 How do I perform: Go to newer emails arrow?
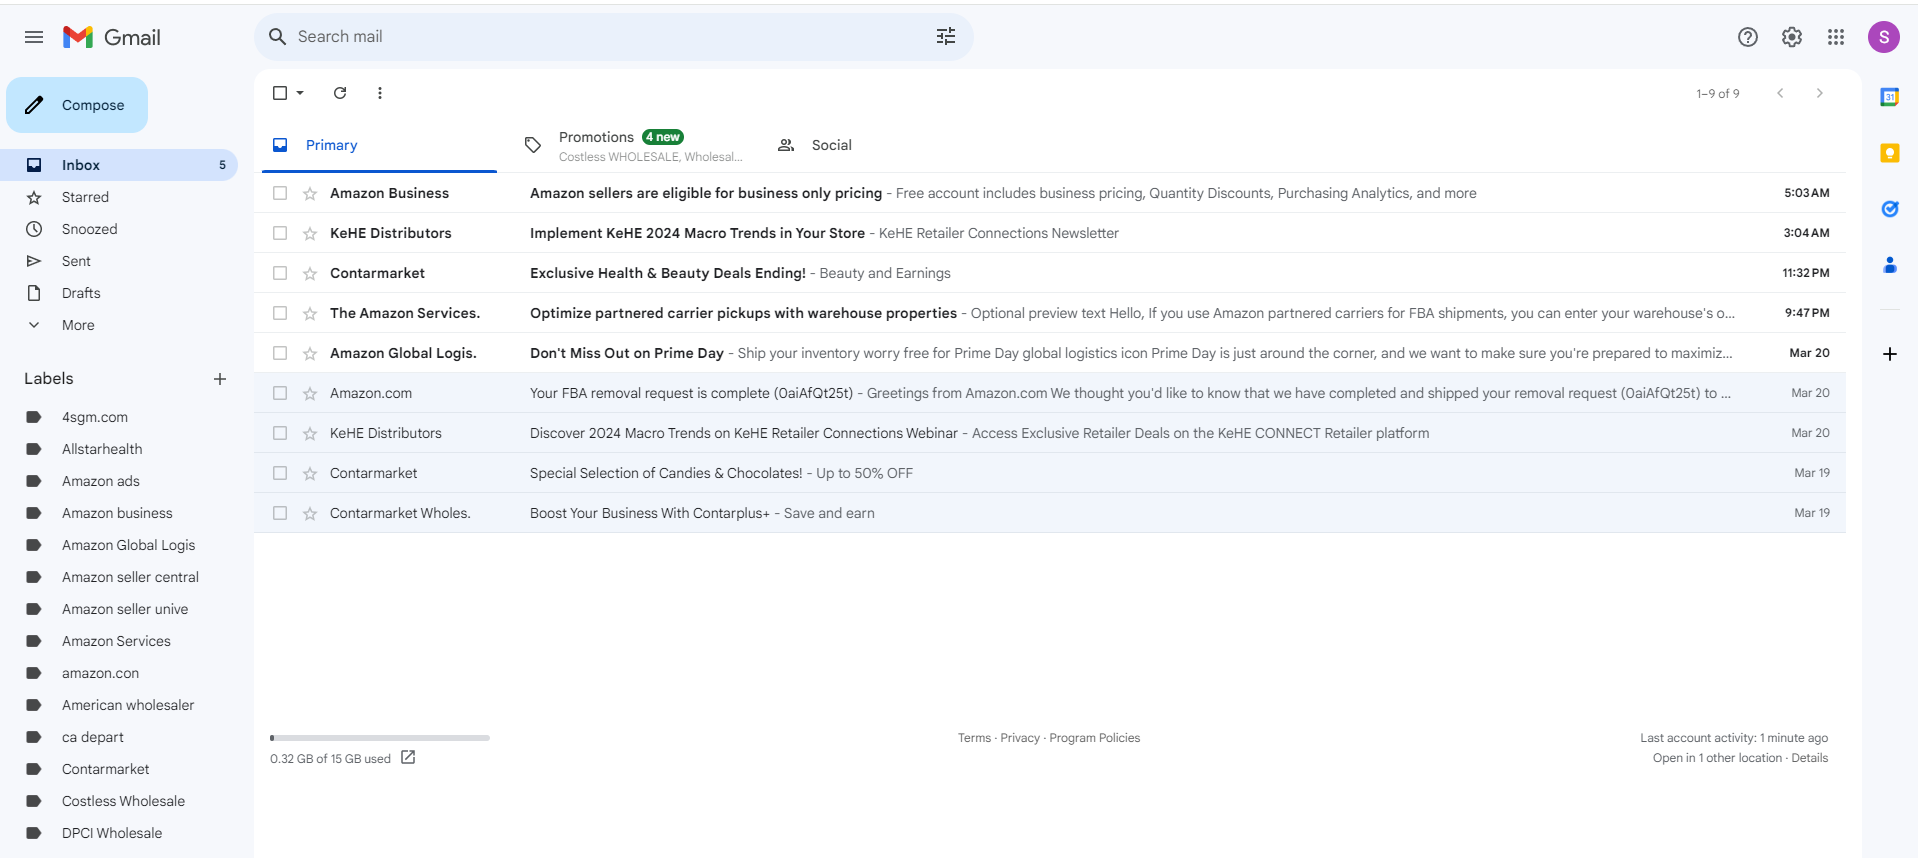coord(1780,93)
